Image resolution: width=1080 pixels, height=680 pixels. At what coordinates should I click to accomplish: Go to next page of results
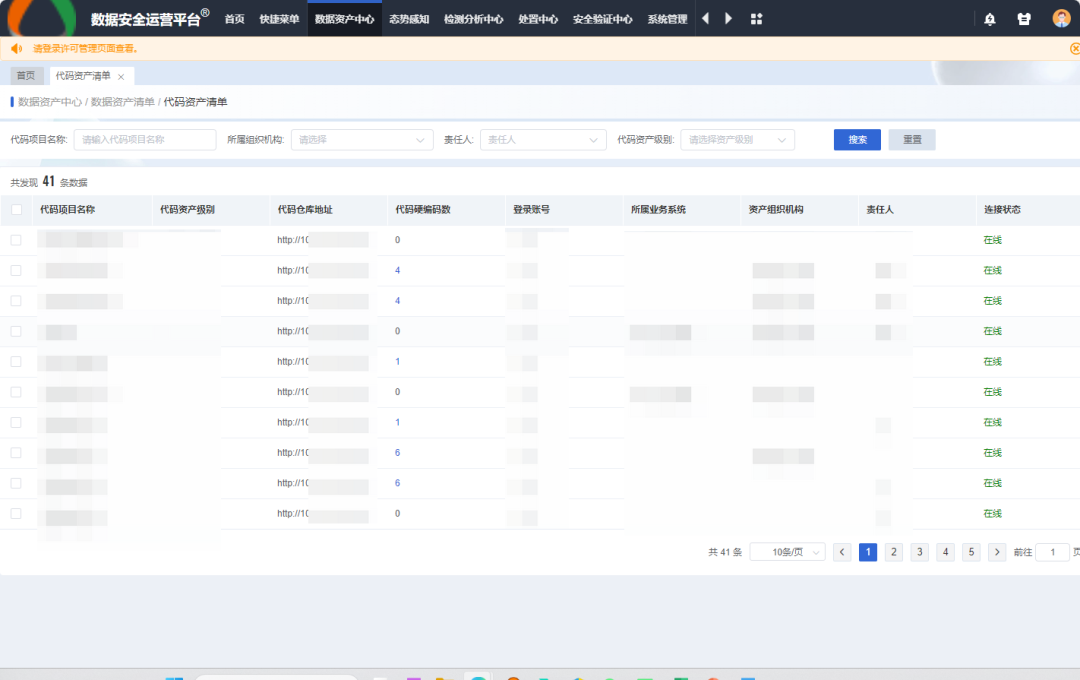coord(997,552)
